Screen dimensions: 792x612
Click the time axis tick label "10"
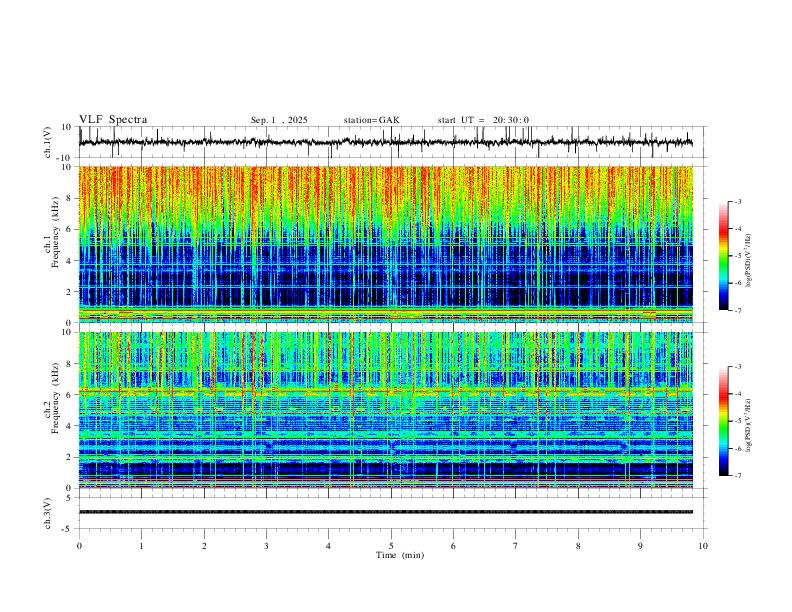[703, 546]
